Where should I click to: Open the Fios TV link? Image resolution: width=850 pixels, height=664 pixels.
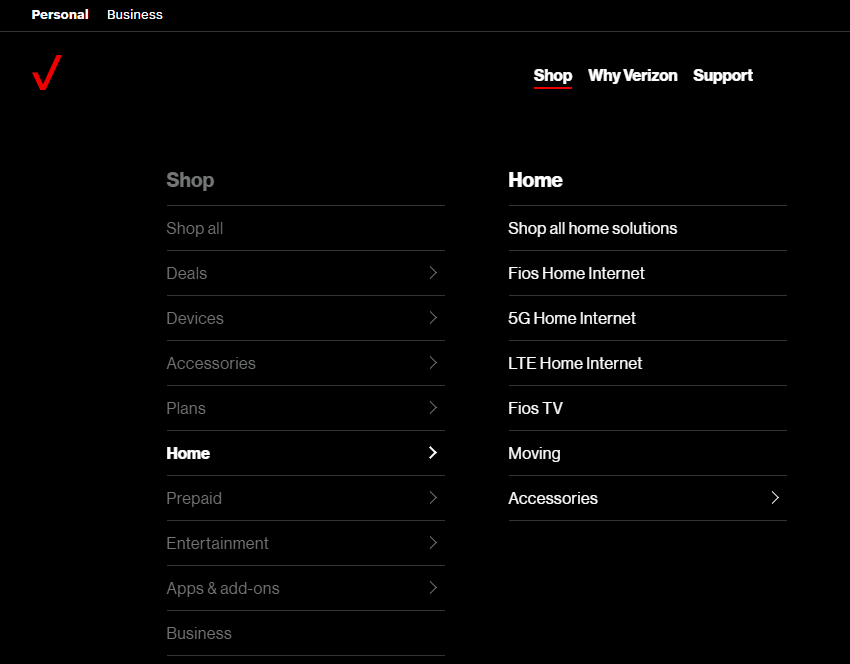(x=535, y=408)
